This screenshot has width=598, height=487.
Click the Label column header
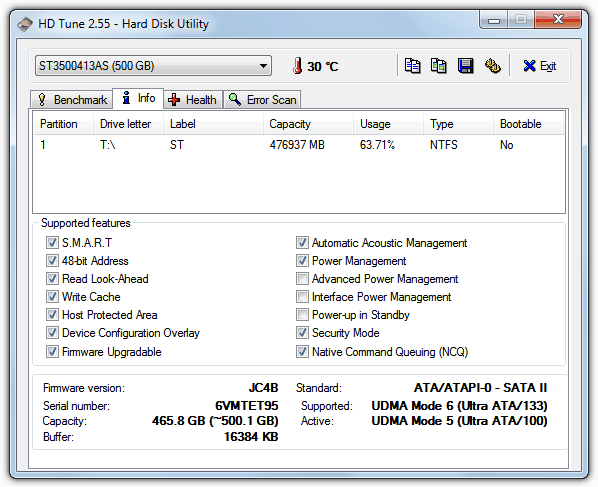pyautogui.click(x=214, y=124)
